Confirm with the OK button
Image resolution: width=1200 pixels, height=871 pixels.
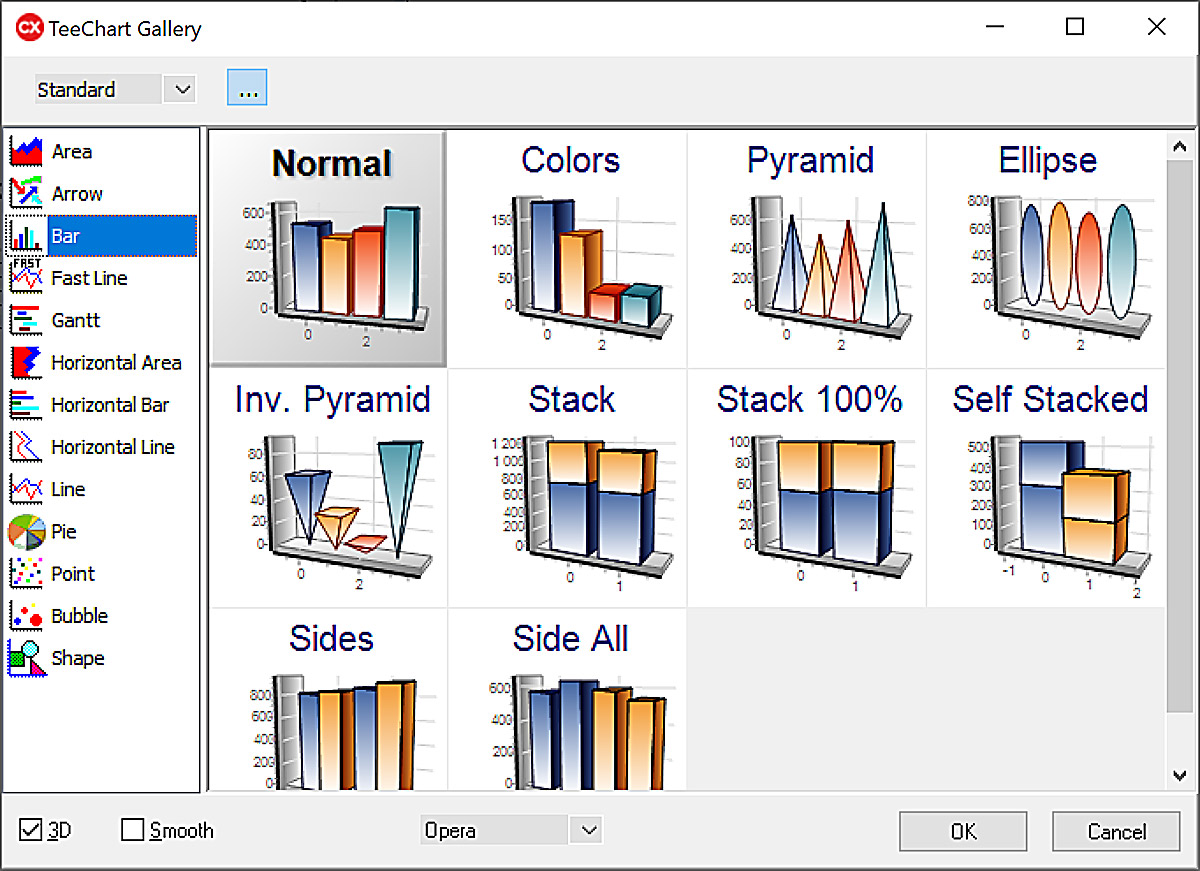(x=963, y=831)
